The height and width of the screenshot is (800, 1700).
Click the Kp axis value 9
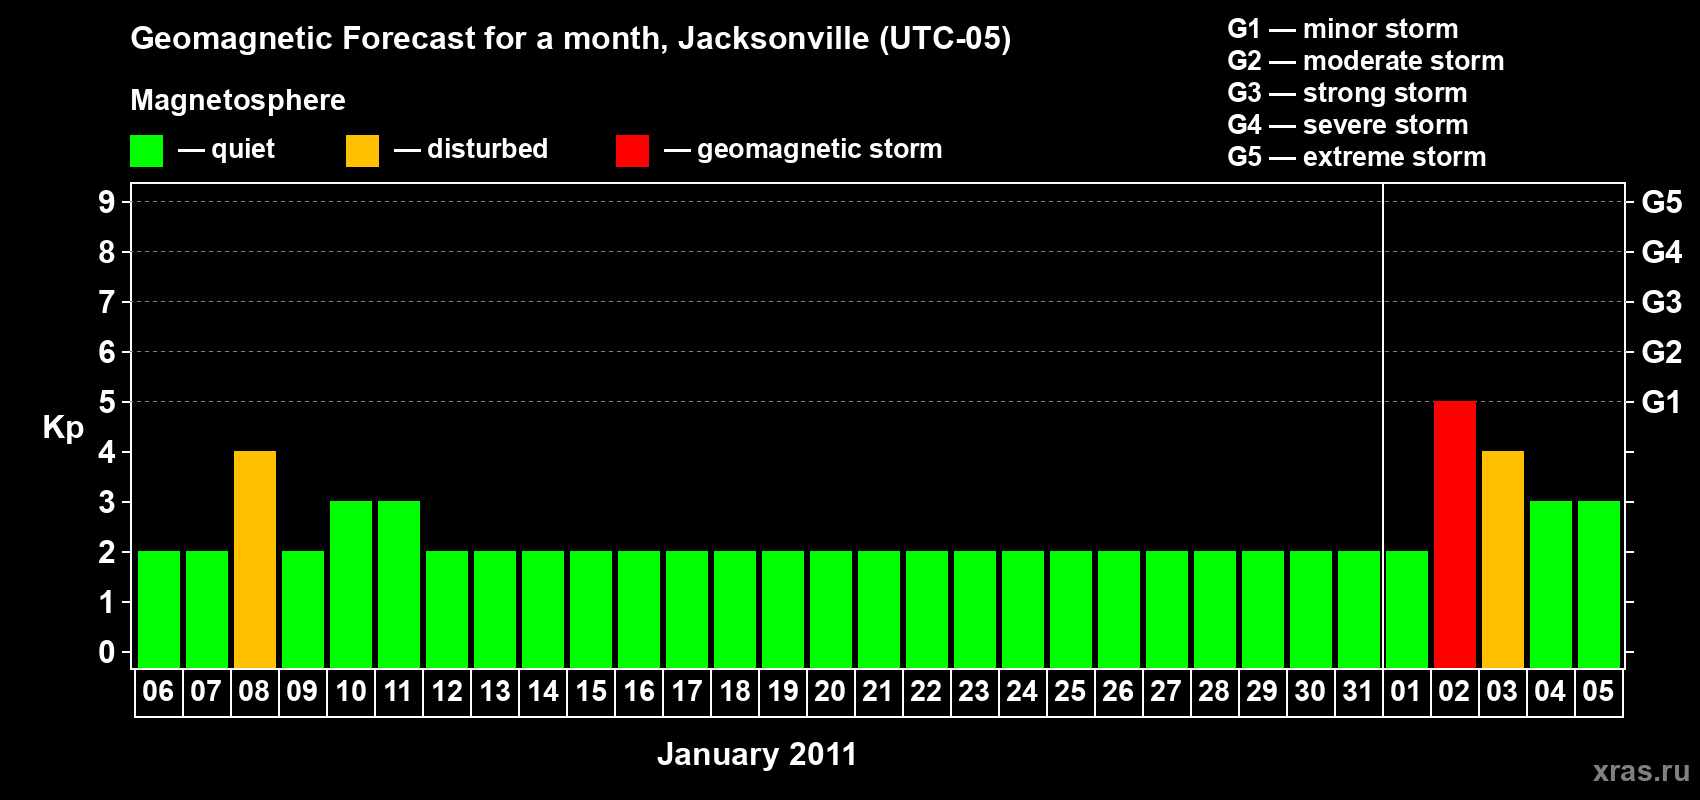(107, 202)
